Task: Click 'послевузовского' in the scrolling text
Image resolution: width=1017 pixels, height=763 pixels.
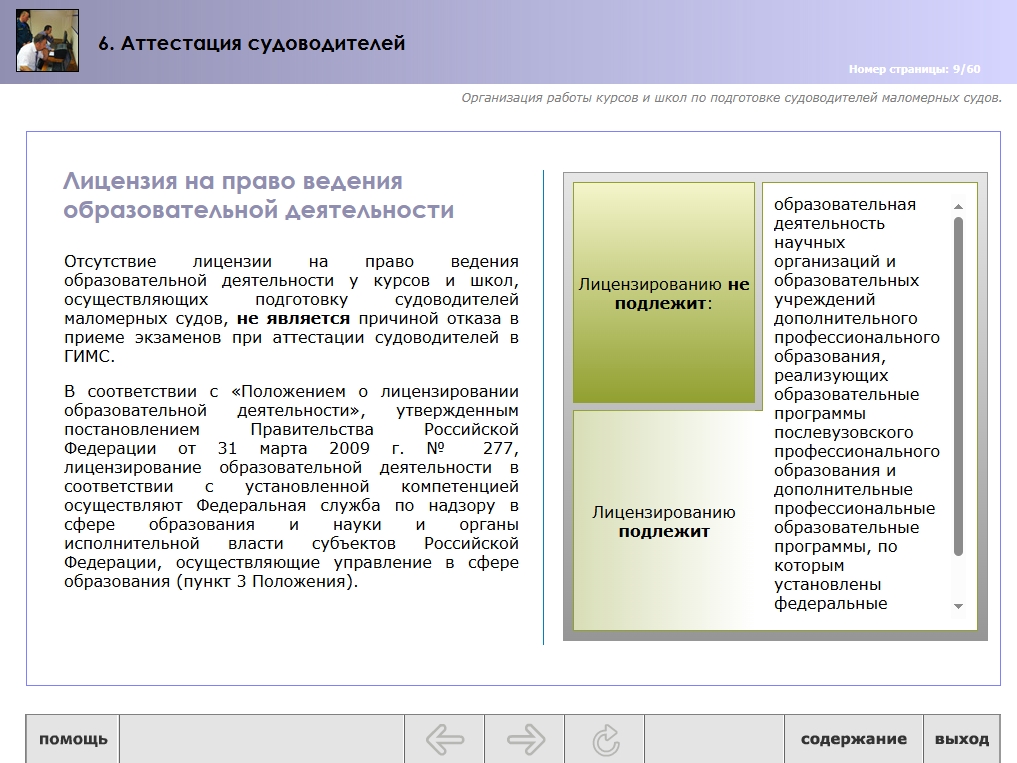Action: click(x=843, y=432)
